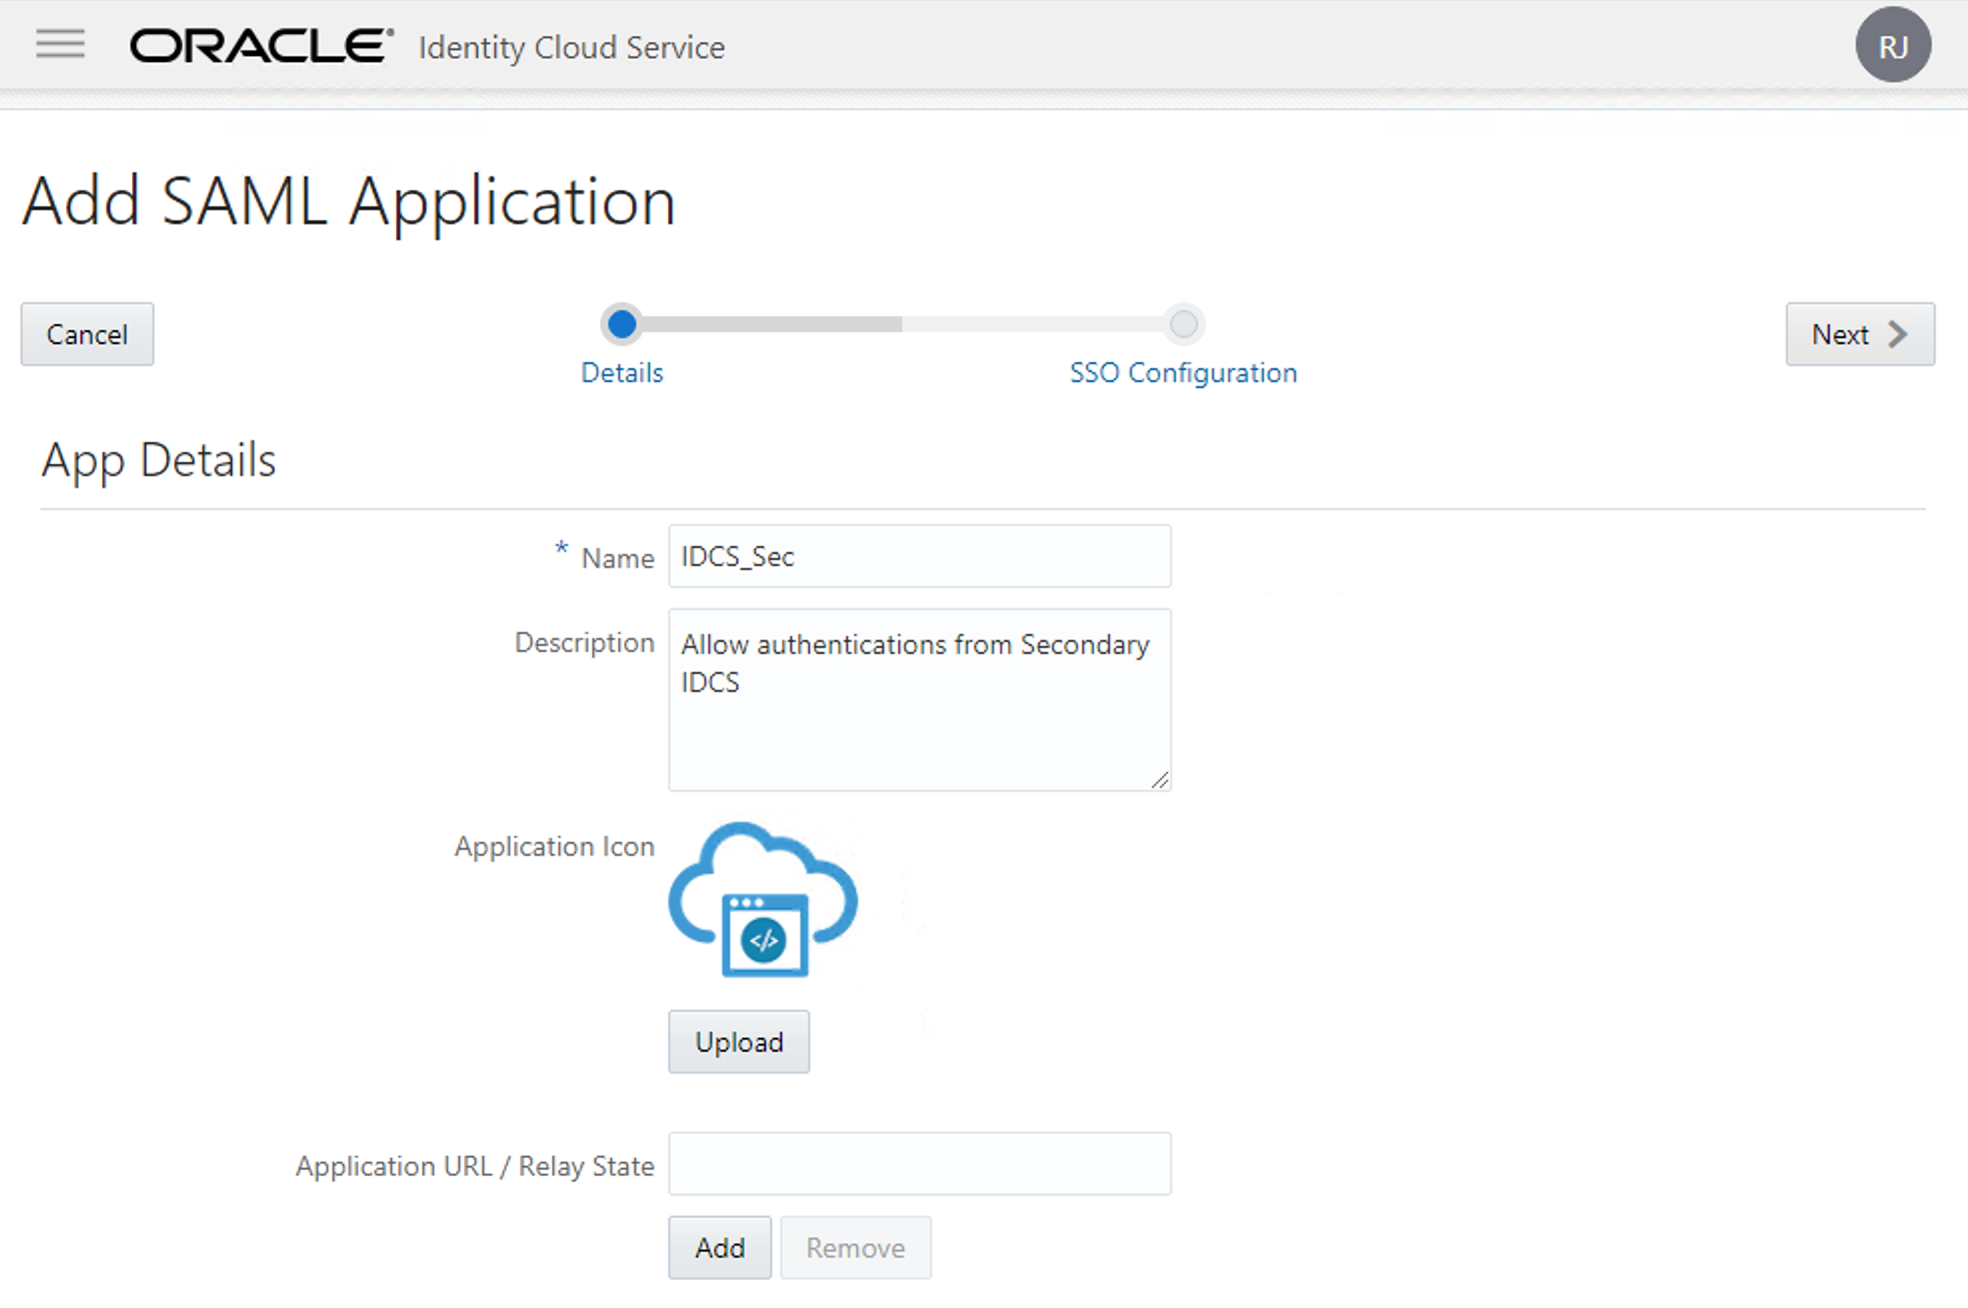Open the RJ user avatar menu
Image resolution: width=1968 pixels, height=1308 pixels.
pos(1893,45)
